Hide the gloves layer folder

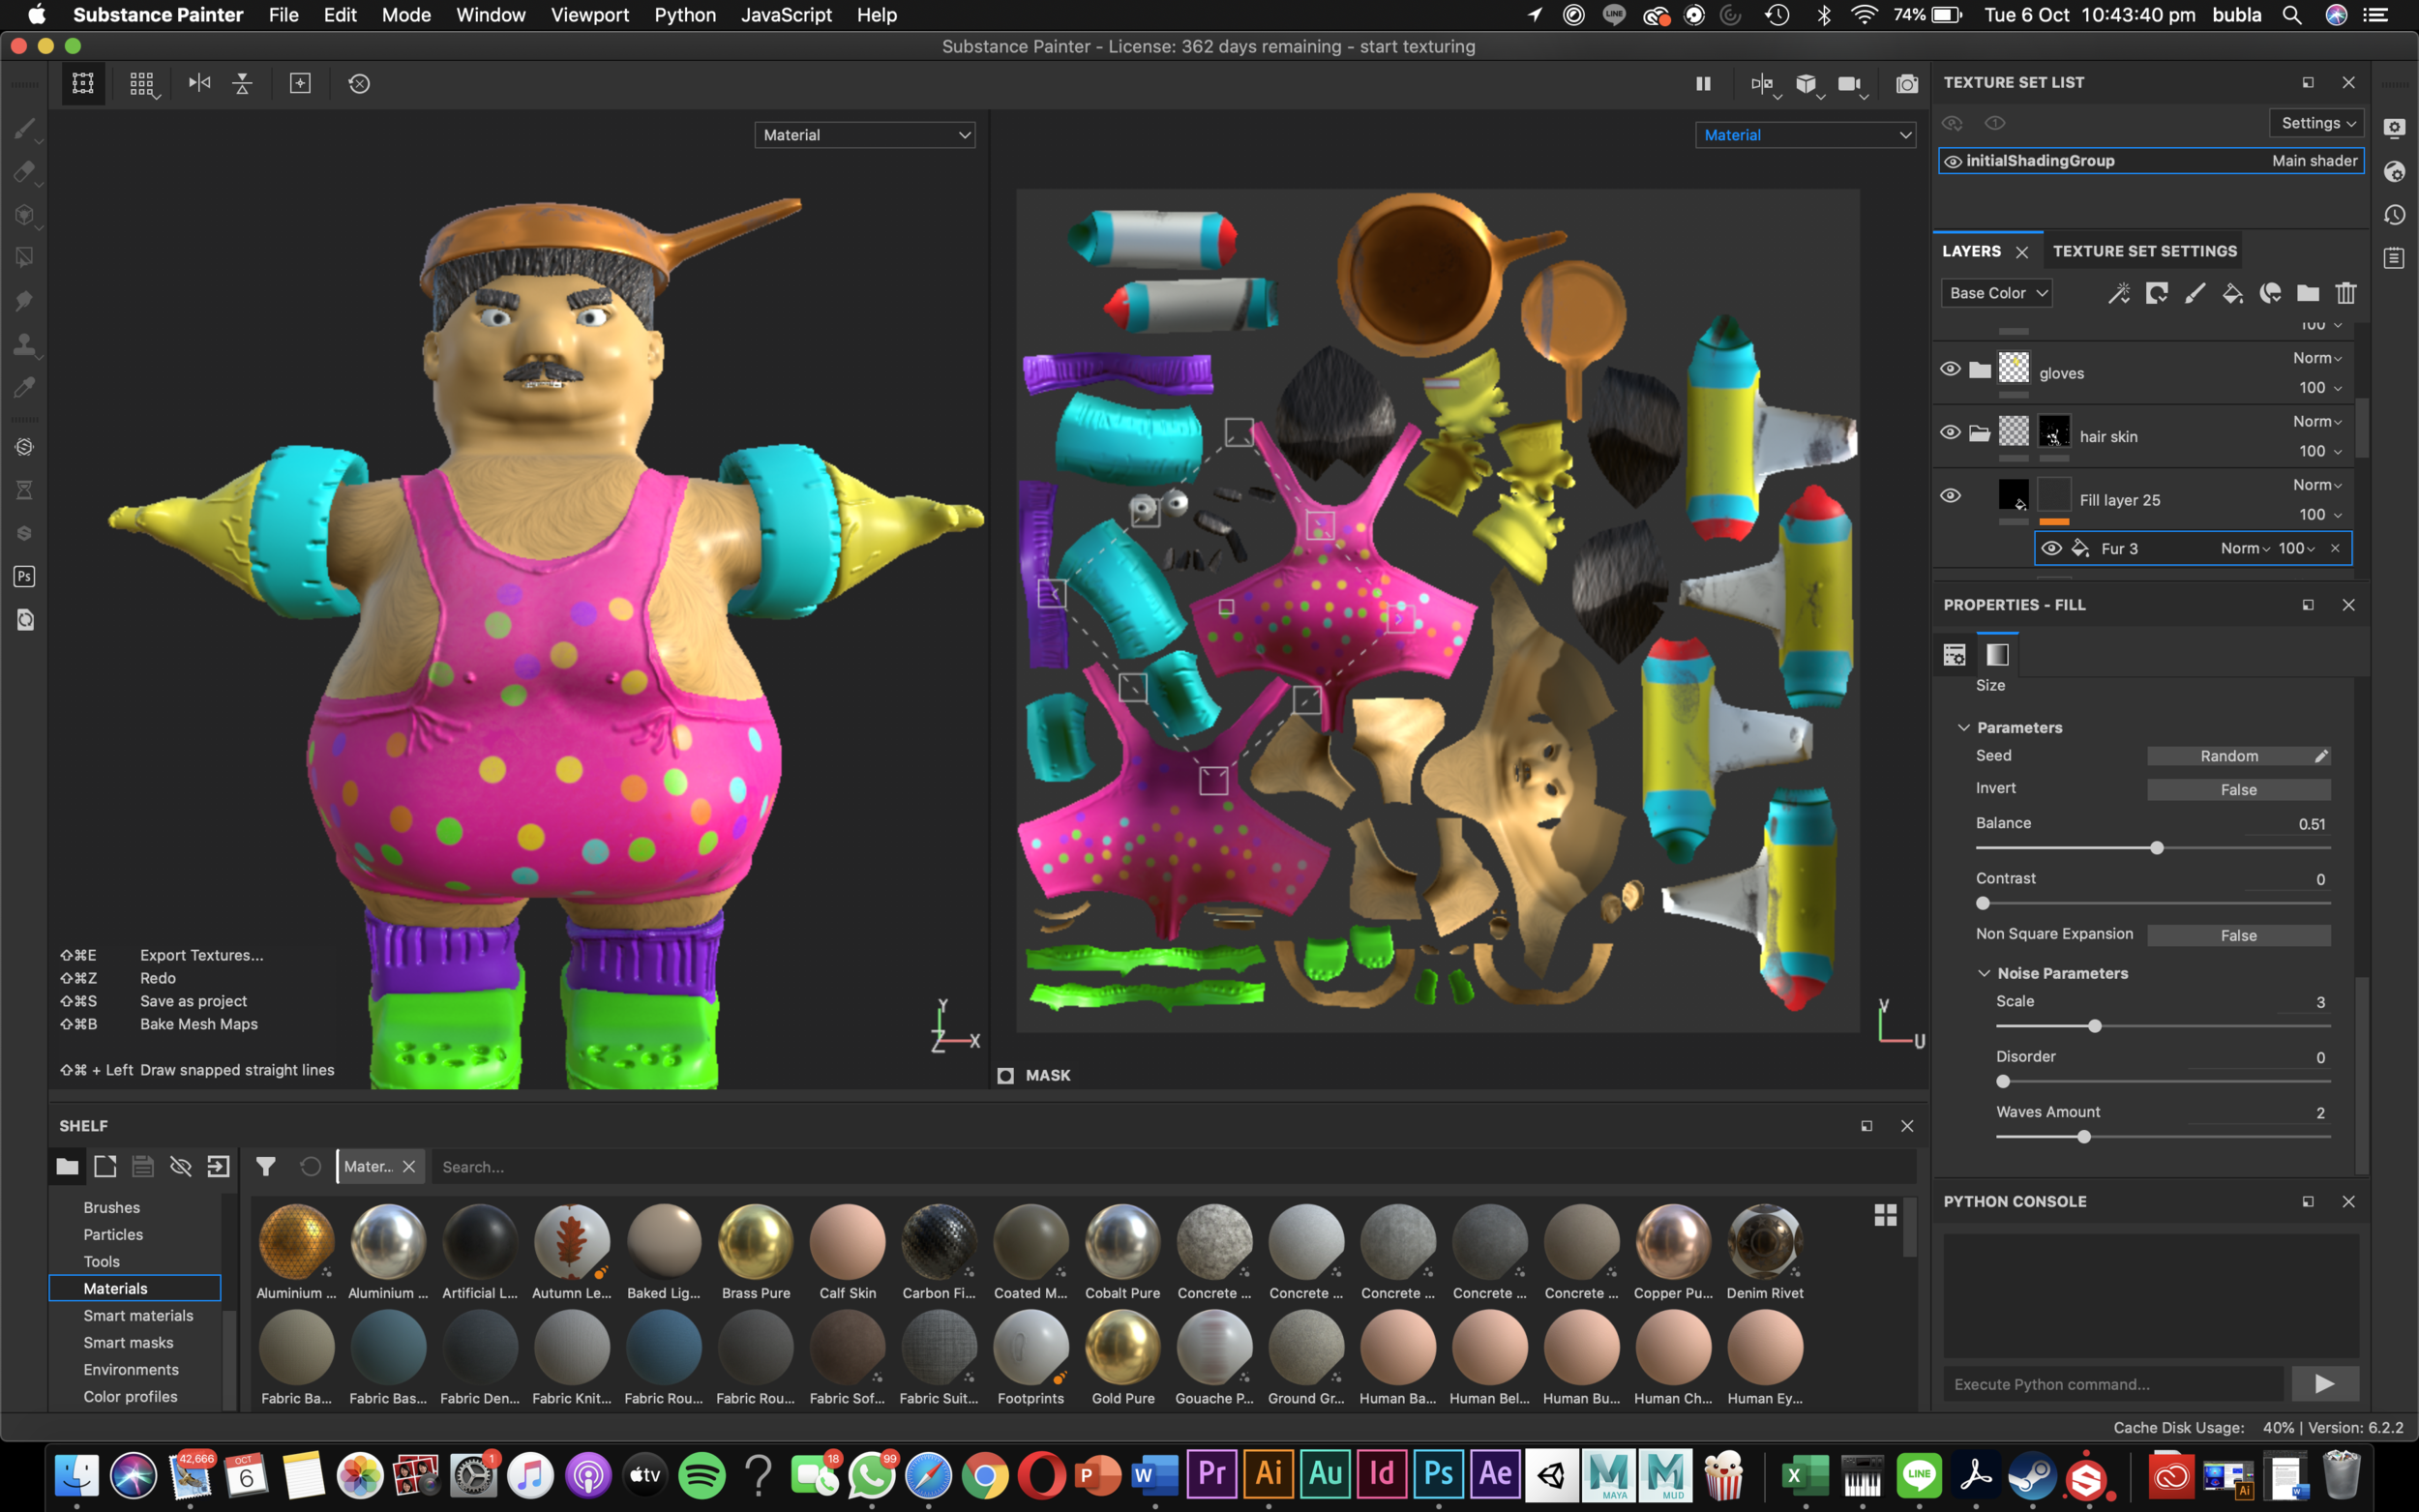pyautogui.click(x=1950, y=369)
